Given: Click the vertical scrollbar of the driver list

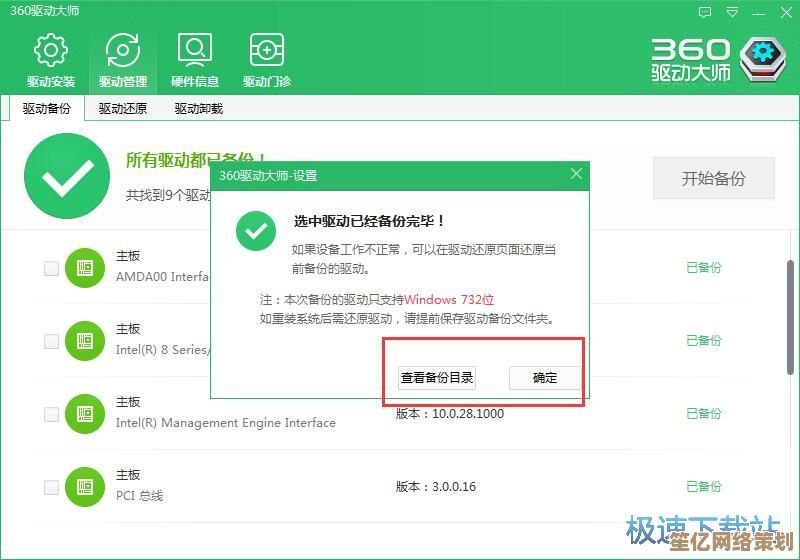Looking at the screenshot, I should 790,317.
